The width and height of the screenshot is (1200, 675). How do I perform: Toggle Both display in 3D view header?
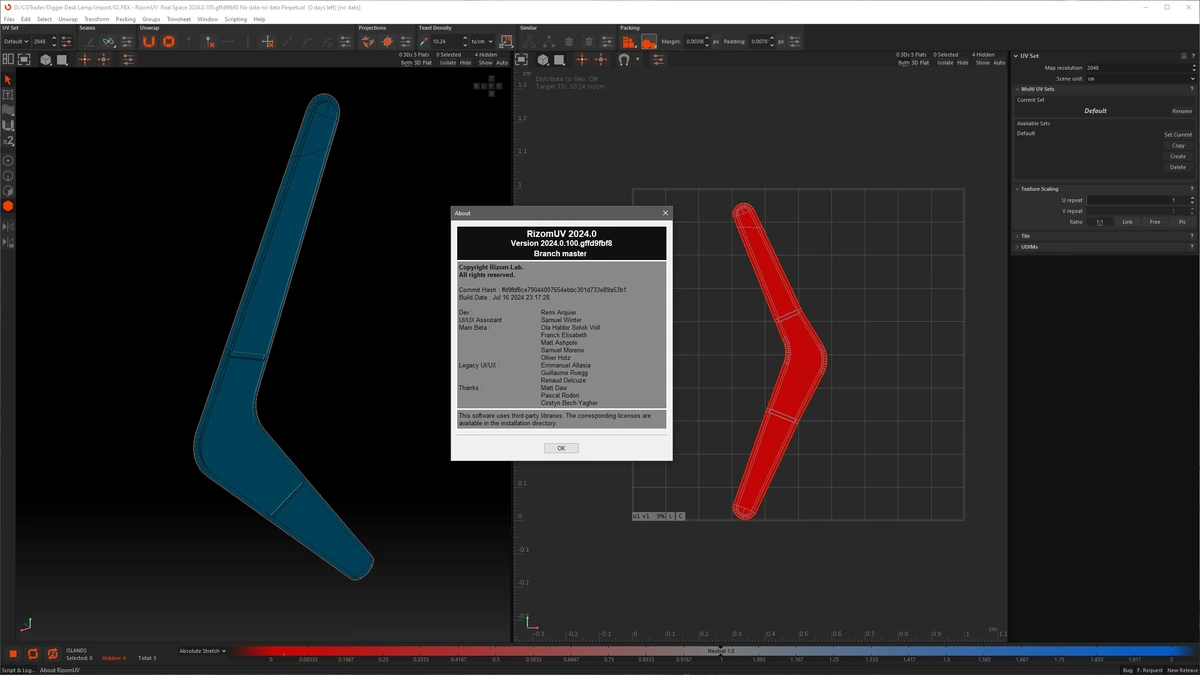click(x=407, y=63)
